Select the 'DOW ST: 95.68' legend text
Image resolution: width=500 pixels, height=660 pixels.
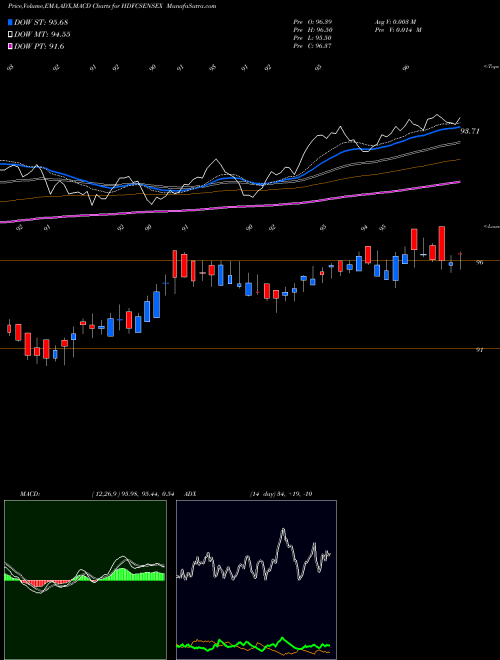[41, 22]
